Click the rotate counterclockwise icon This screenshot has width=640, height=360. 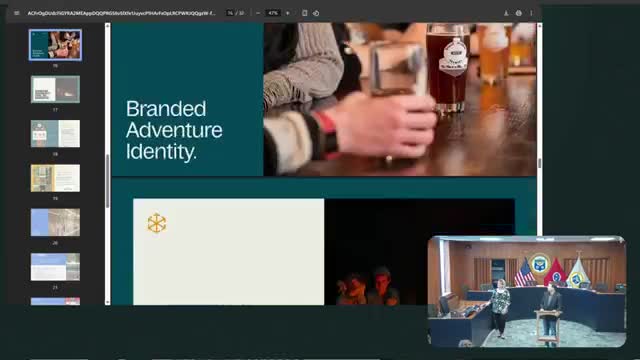[316, 13]
